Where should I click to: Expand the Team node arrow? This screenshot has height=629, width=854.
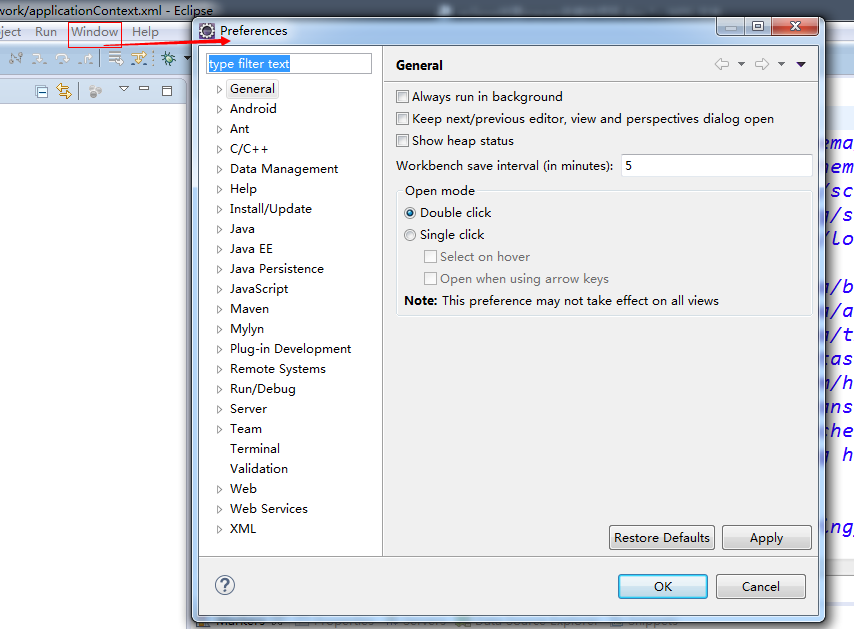click(219, 429)
